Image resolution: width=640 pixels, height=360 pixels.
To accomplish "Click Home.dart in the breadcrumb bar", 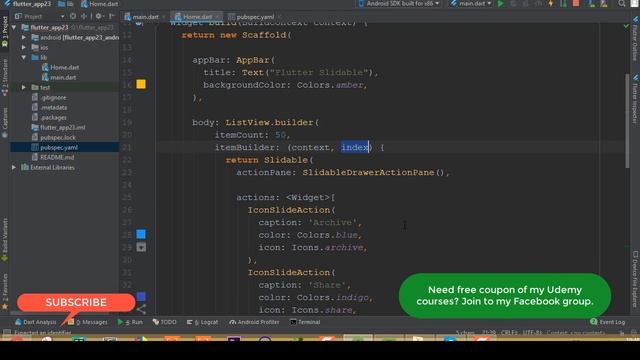I will [100, 4].
